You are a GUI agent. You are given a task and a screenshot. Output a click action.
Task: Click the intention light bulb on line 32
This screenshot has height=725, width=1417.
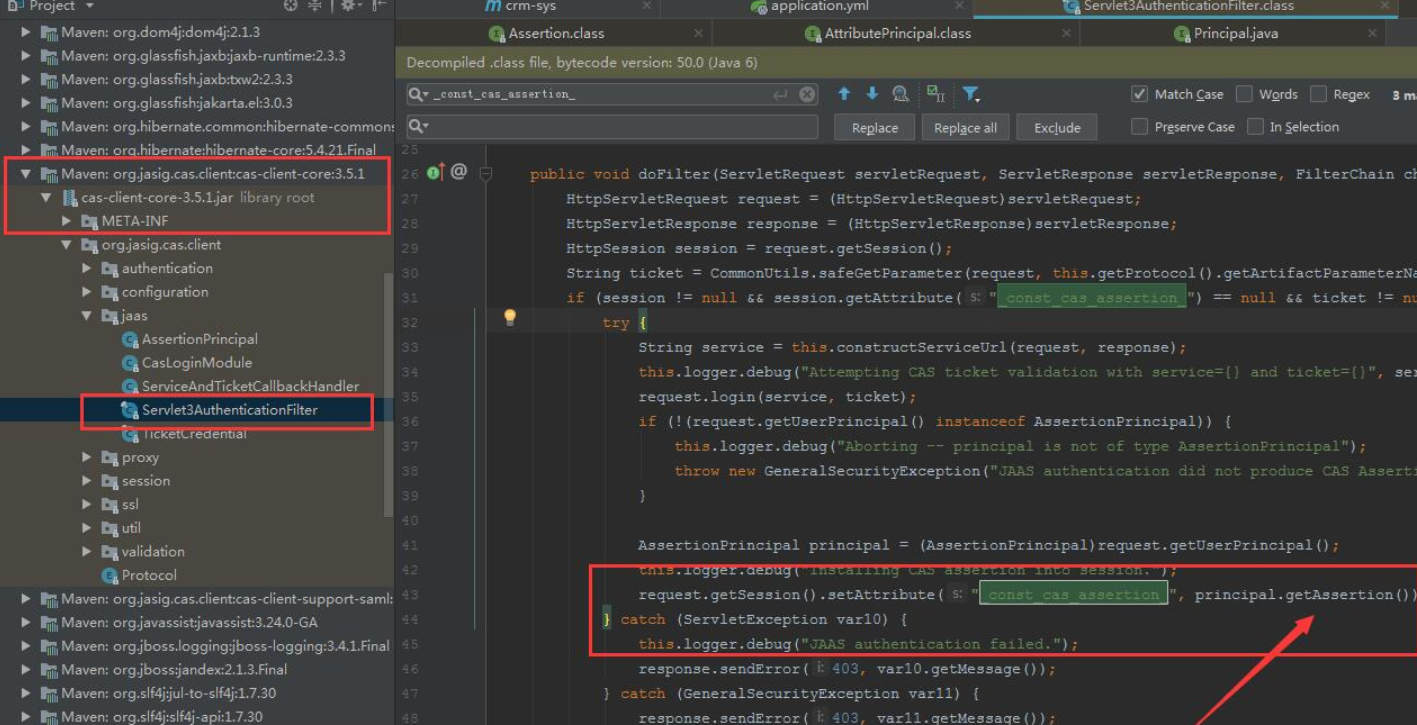pos(510,318)
